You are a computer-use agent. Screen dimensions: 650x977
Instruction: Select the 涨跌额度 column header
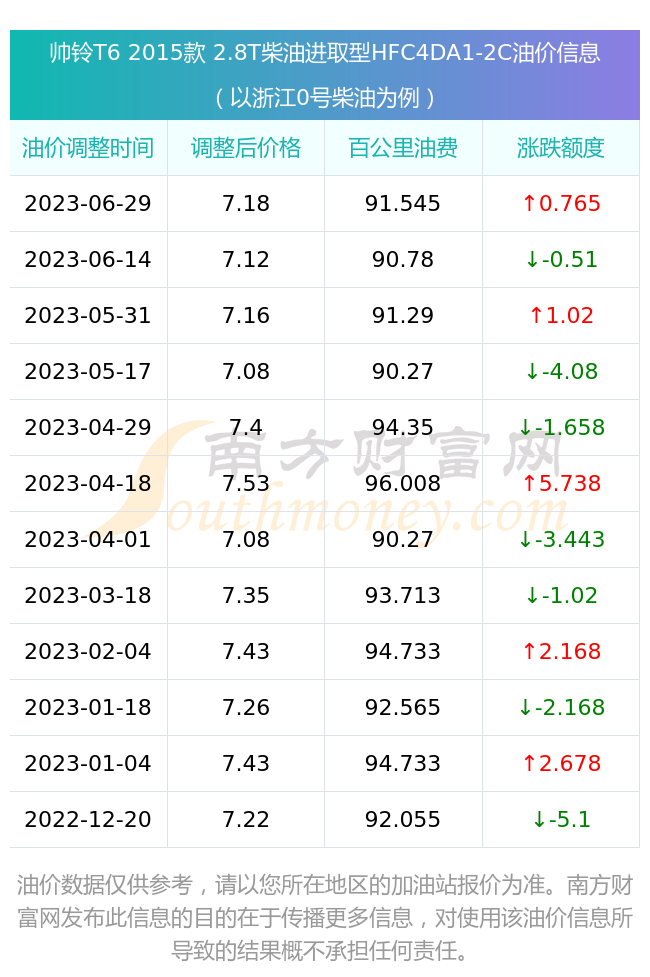tap(561, 148)
